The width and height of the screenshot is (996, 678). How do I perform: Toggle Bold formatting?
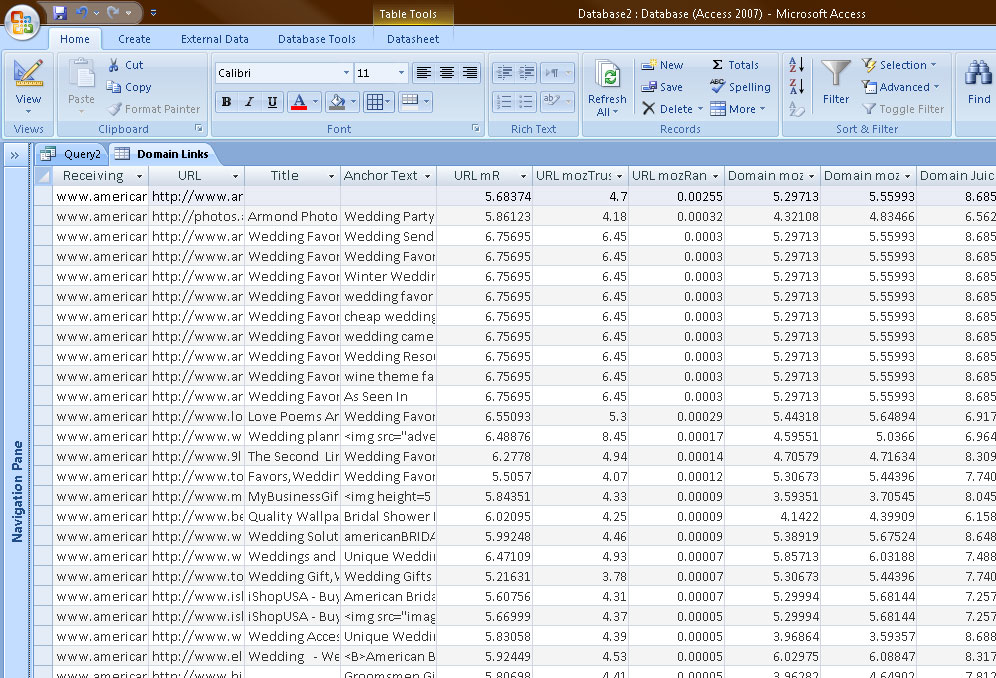[x=226, y=102]
